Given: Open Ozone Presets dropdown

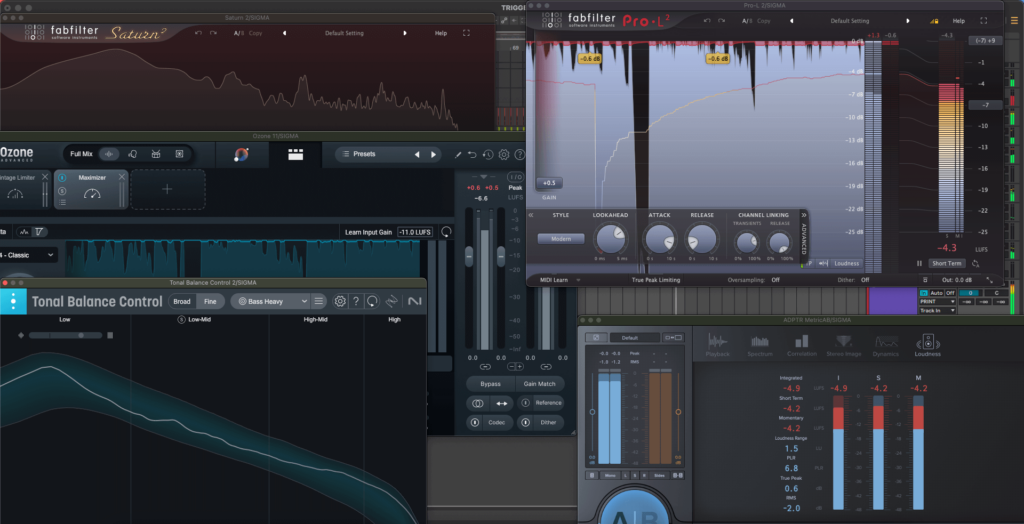Looking at the screenshot, I should [364, 154].
